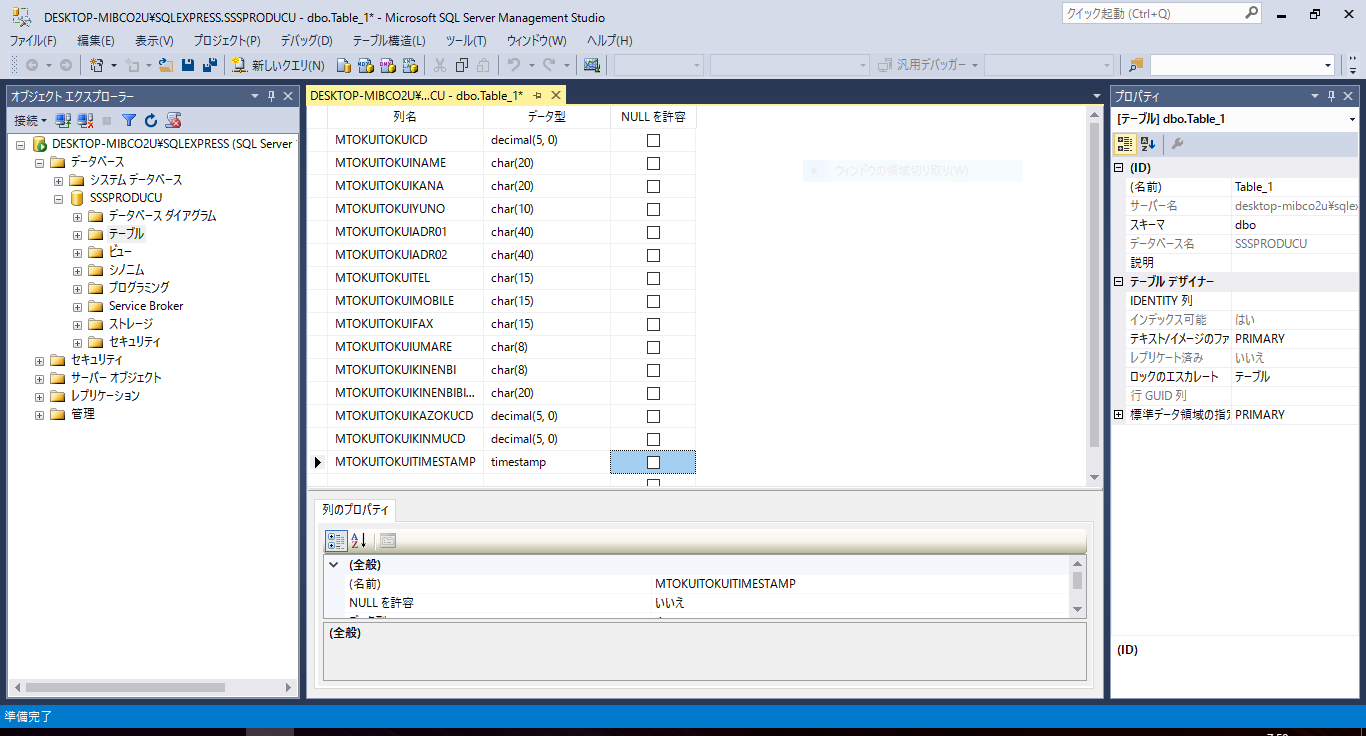This screenshot has width=1366, height=736.
Task: Close the dbo.Table_1* tab
Action: coord(555,95)
